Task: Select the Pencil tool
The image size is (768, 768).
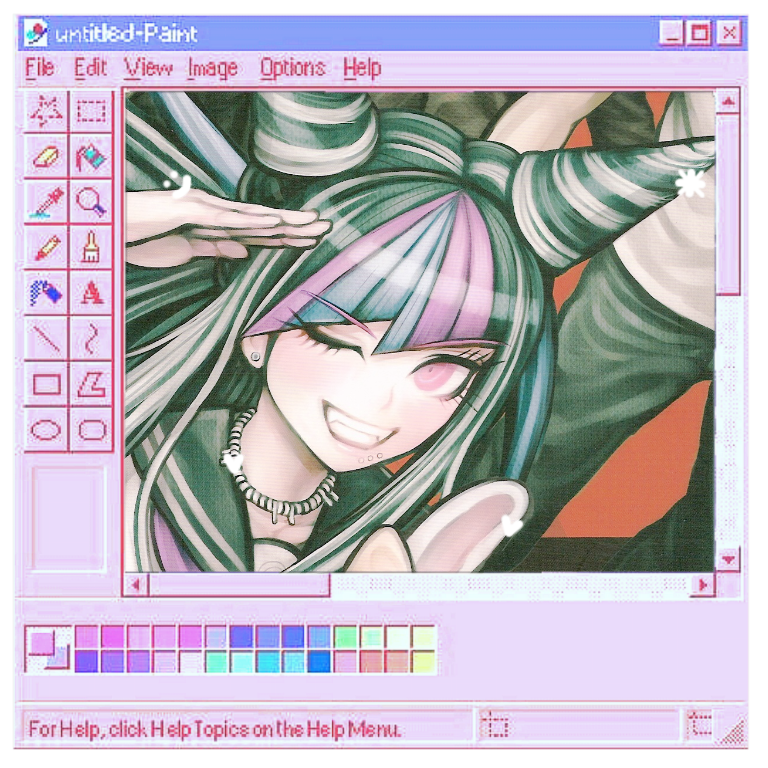Action: point(46,247)
